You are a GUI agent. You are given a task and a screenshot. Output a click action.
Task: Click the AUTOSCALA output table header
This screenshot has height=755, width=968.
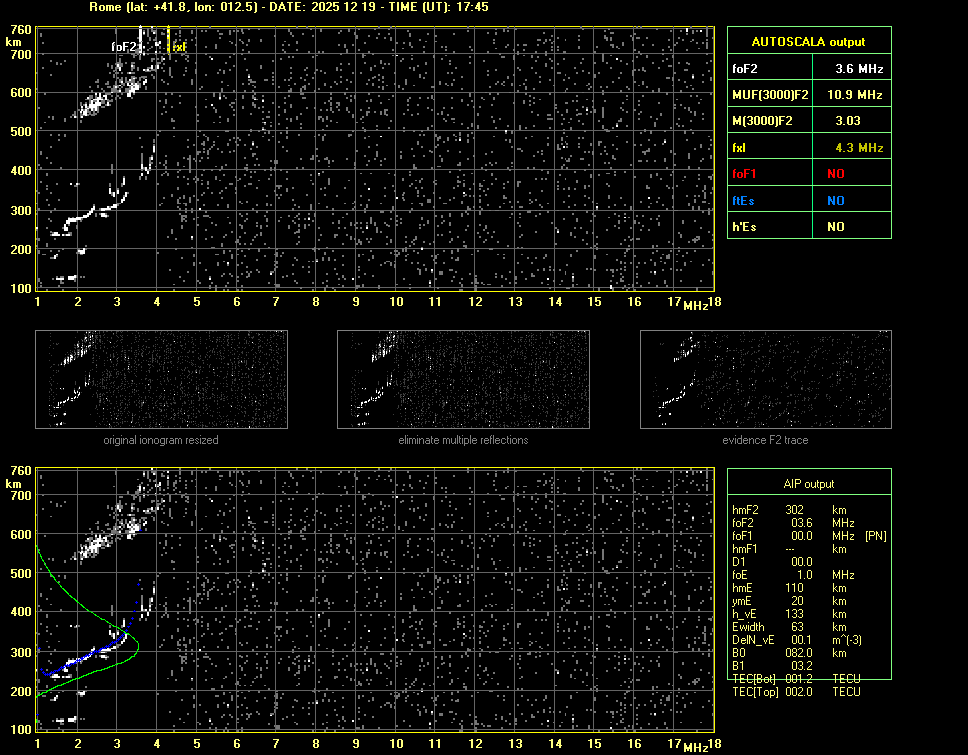808,42
